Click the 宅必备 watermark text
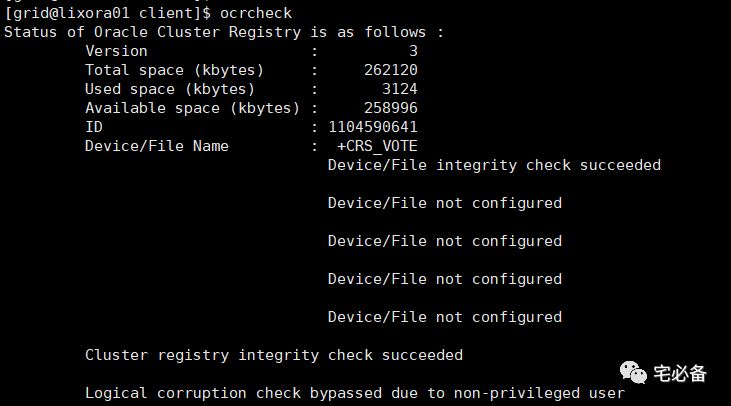This screenshot has height=406, width=731. [680, 373]
